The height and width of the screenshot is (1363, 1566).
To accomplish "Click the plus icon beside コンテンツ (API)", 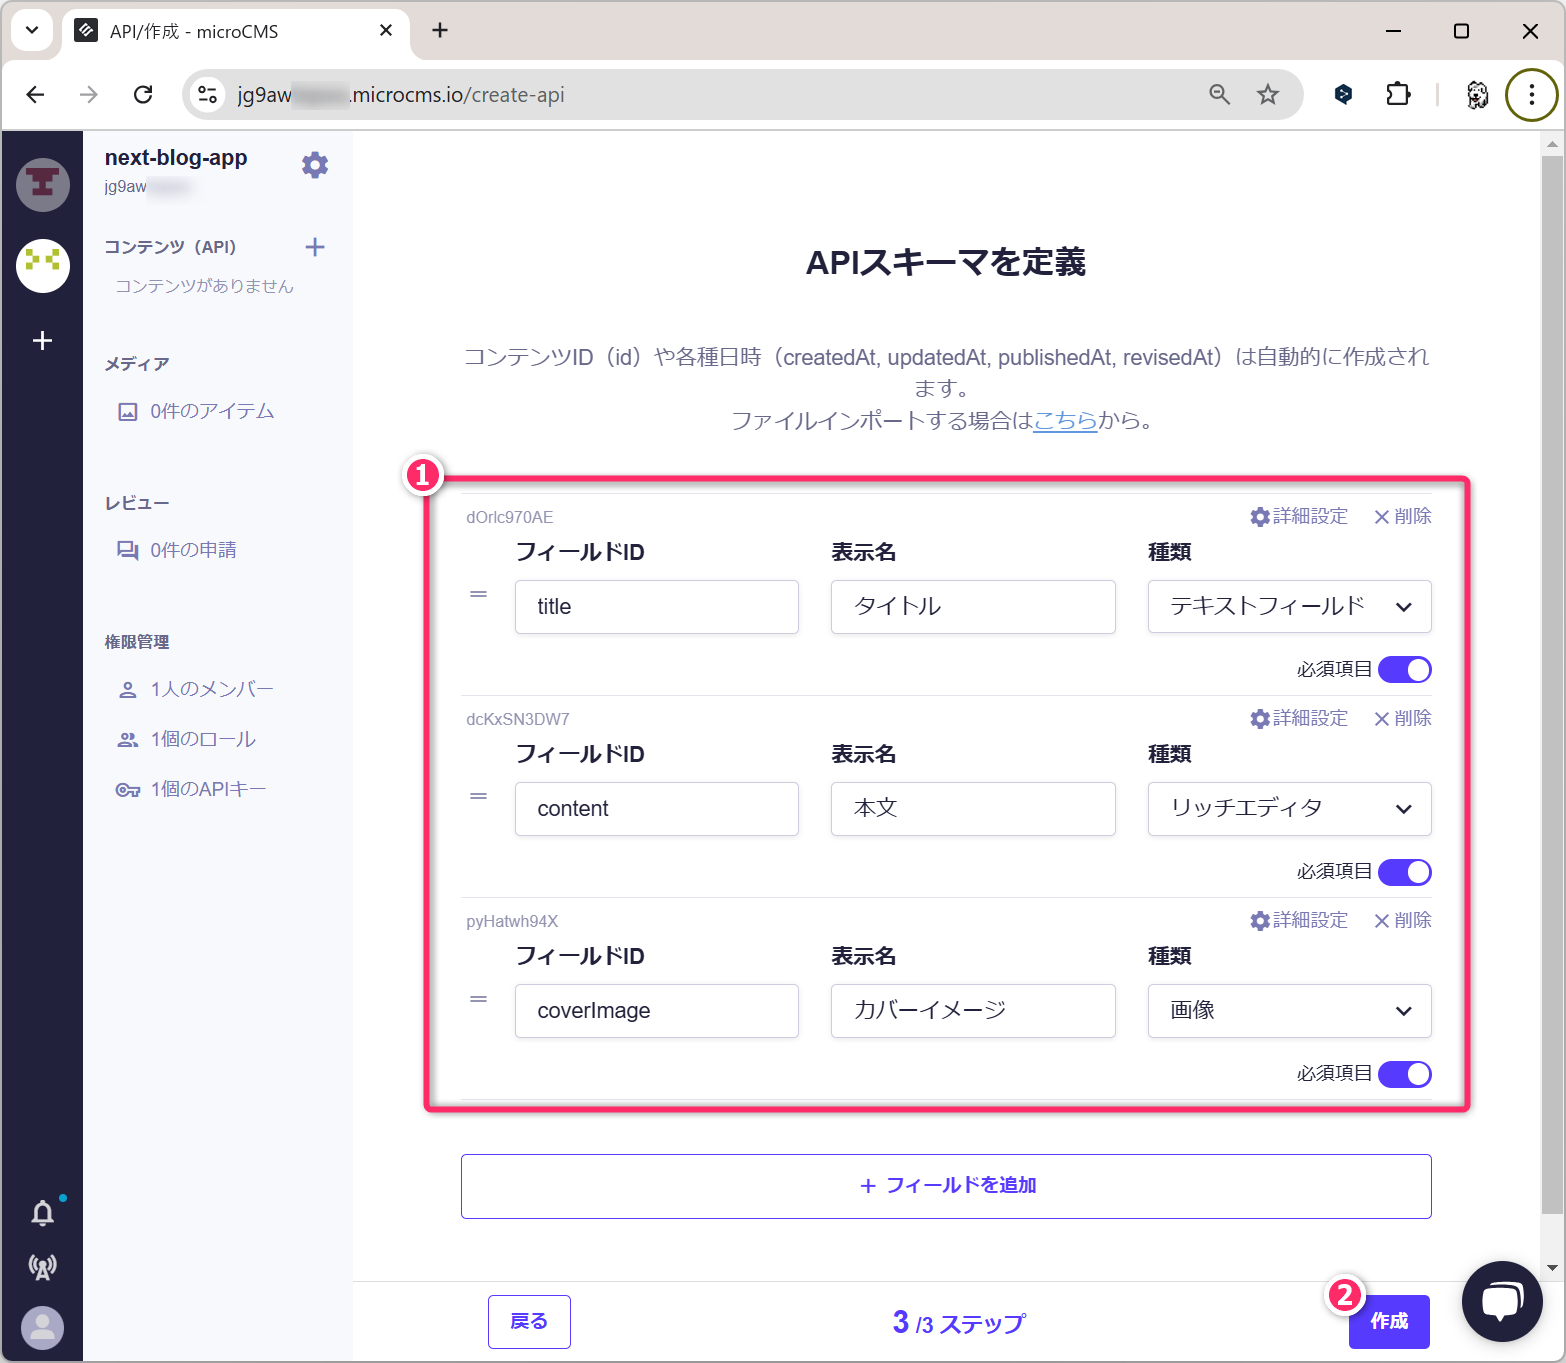I will pos(315,247).
